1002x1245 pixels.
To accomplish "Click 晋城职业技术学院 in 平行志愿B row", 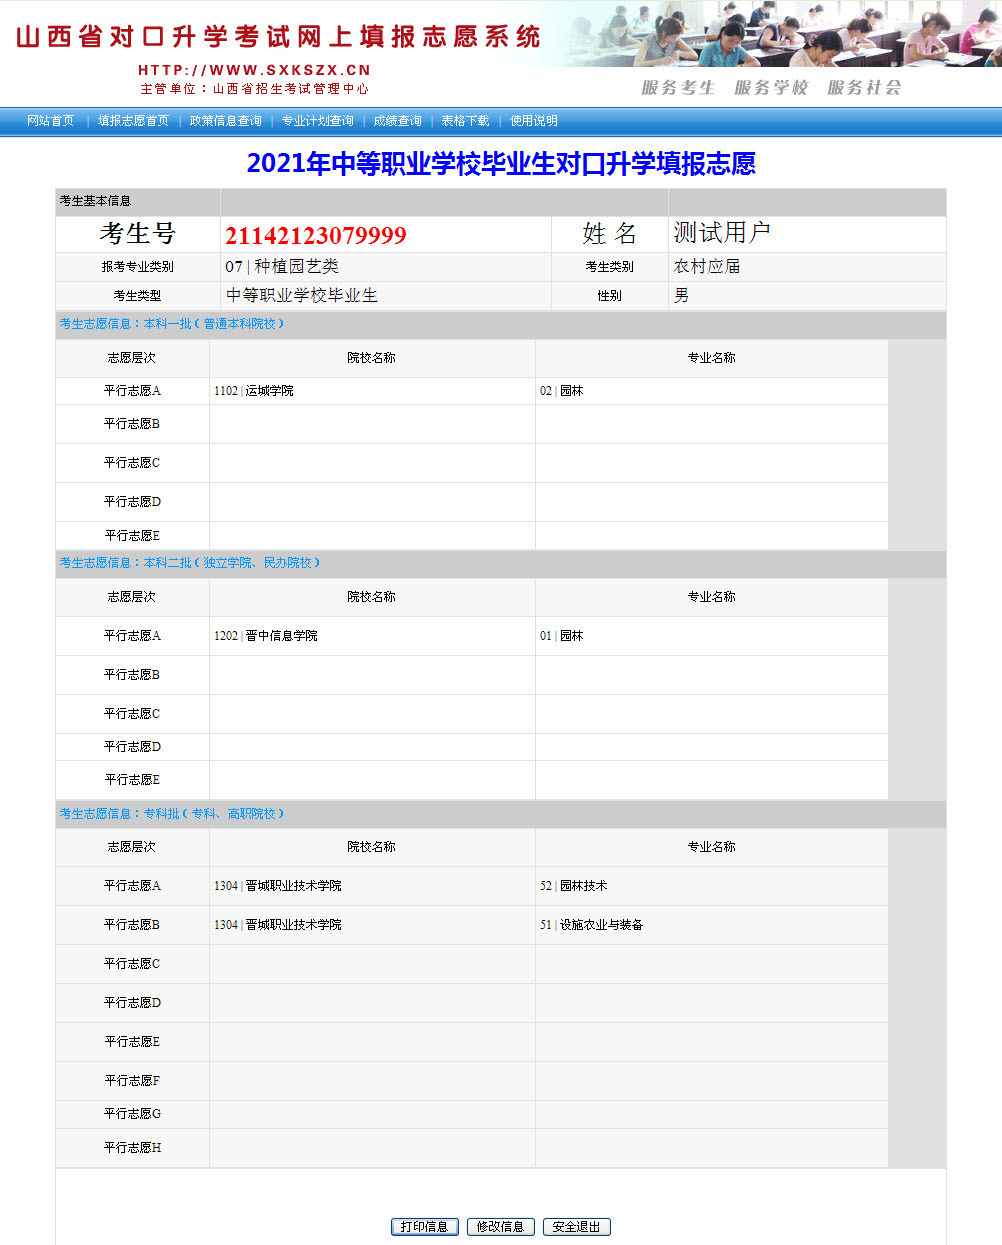I will [x=294, y=925].
